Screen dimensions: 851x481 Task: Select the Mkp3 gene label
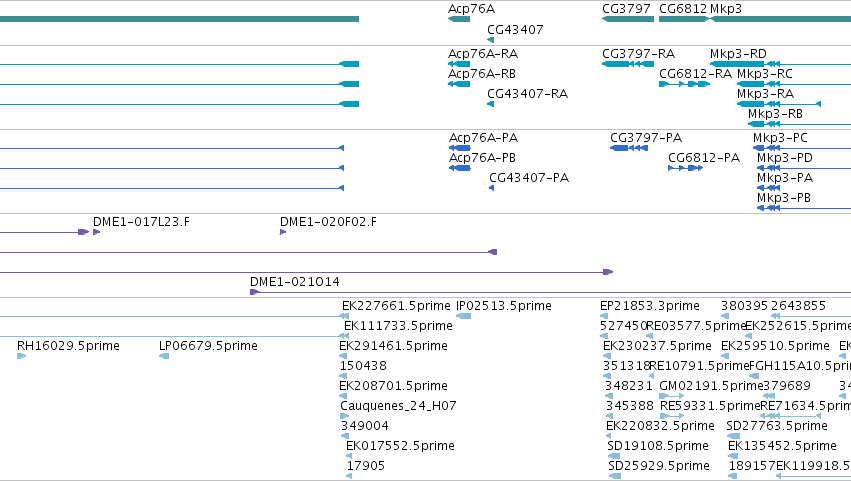pos(726,9)
